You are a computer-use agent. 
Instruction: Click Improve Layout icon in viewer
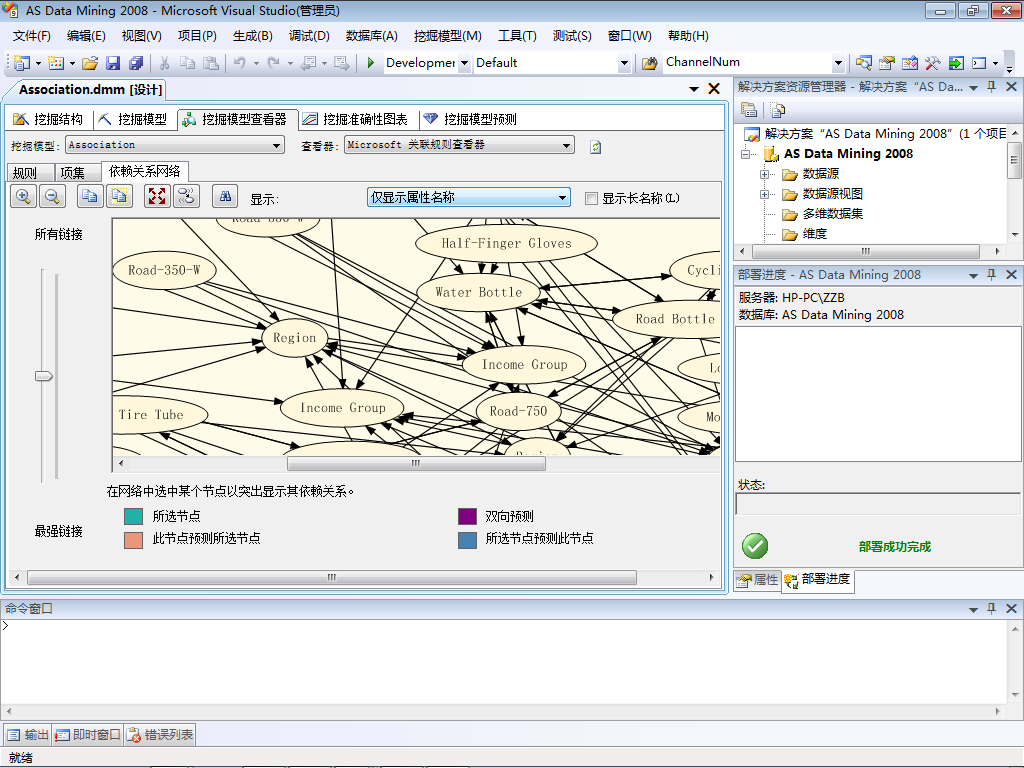tap(186, 197)
